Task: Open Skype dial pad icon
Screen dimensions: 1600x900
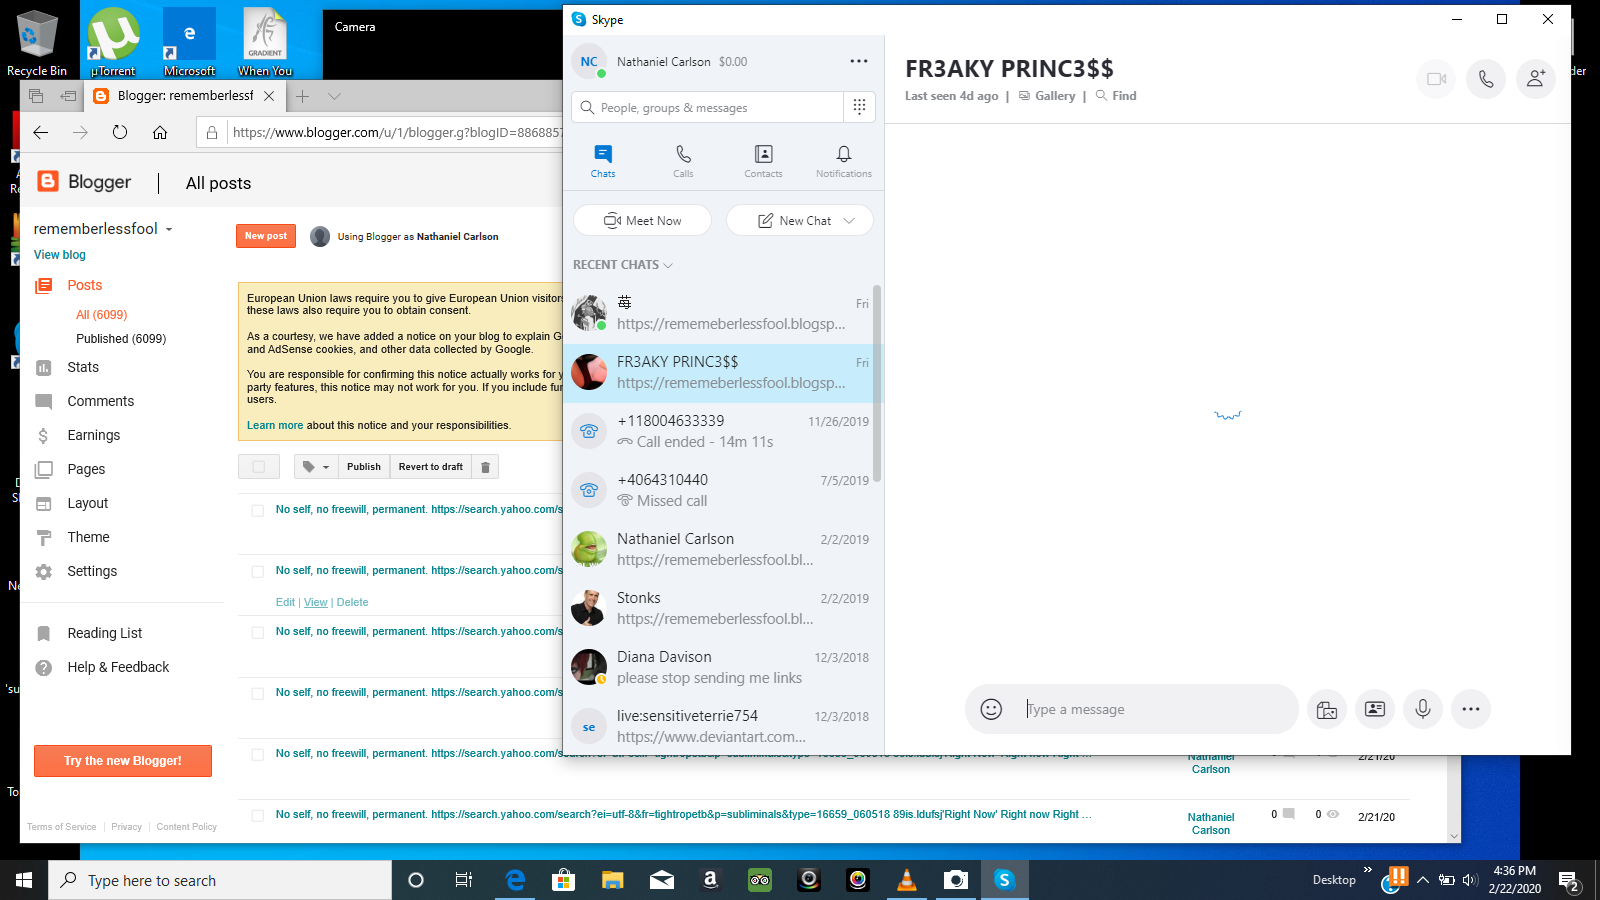Action: [x=859, y=107]
